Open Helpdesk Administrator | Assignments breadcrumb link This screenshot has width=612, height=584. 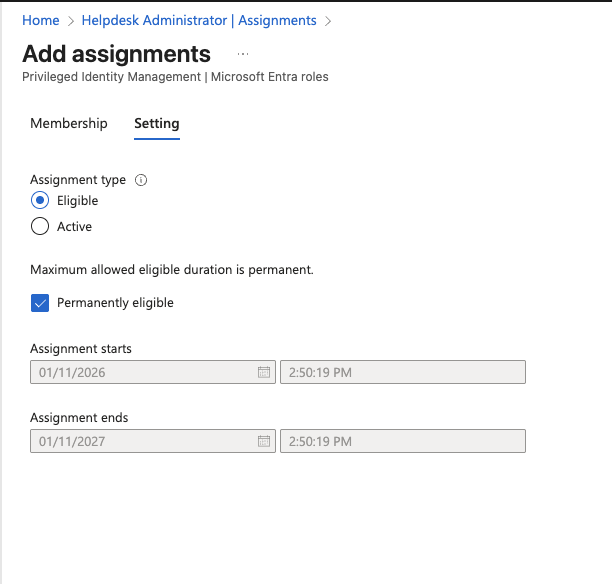[x=199, y=20]
